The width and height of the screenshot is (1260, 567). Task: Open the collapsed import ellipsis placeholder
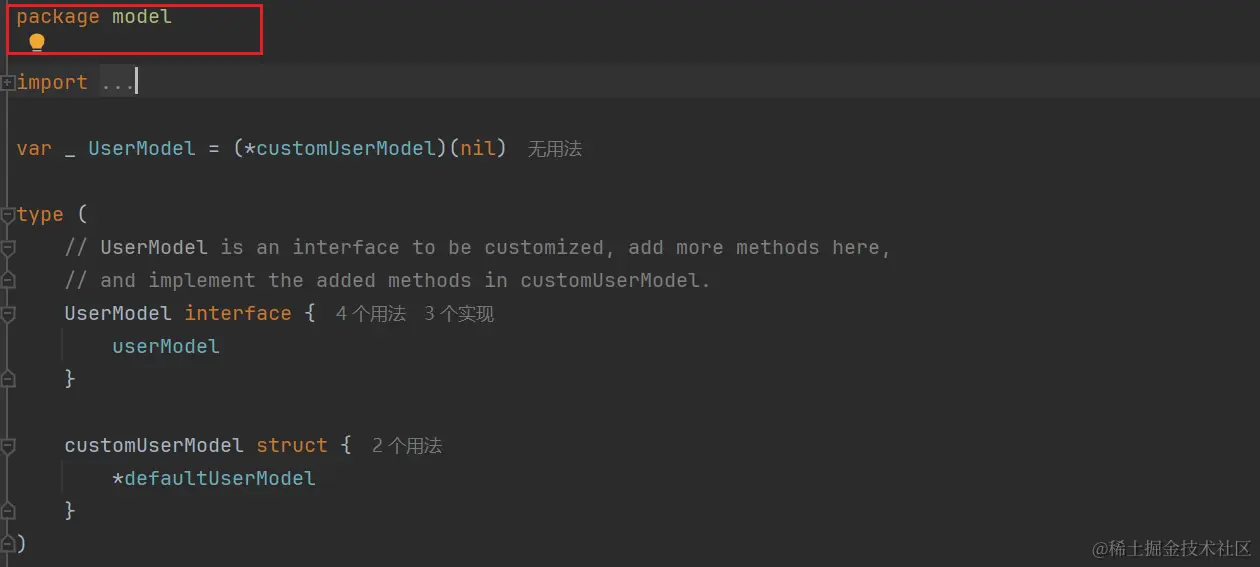coord(118,83)
